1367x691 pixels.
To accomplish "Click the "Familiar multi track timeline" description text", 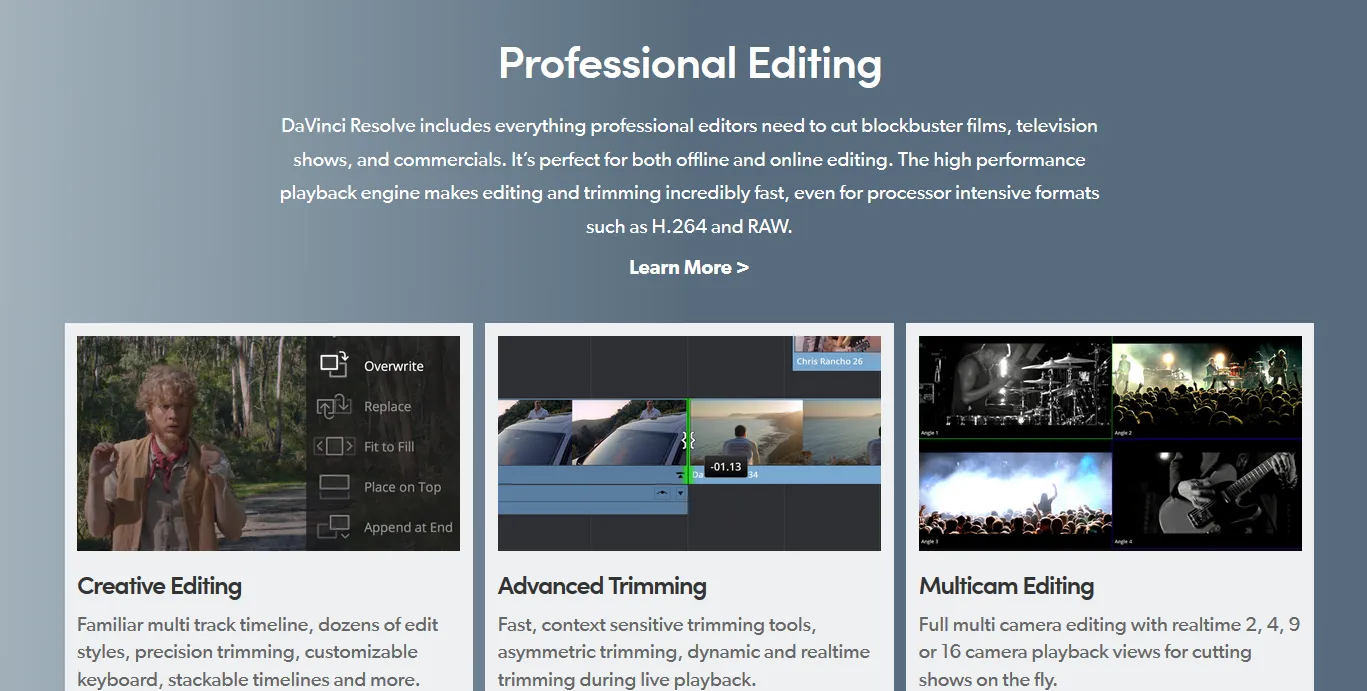I will coord(258,652).
